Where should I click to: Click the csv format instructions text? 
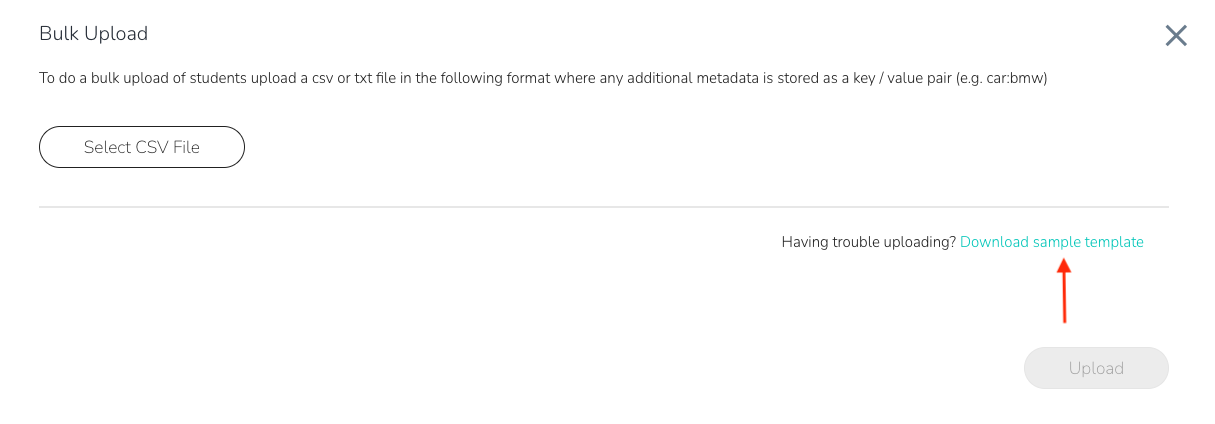[x=542, y=78]
